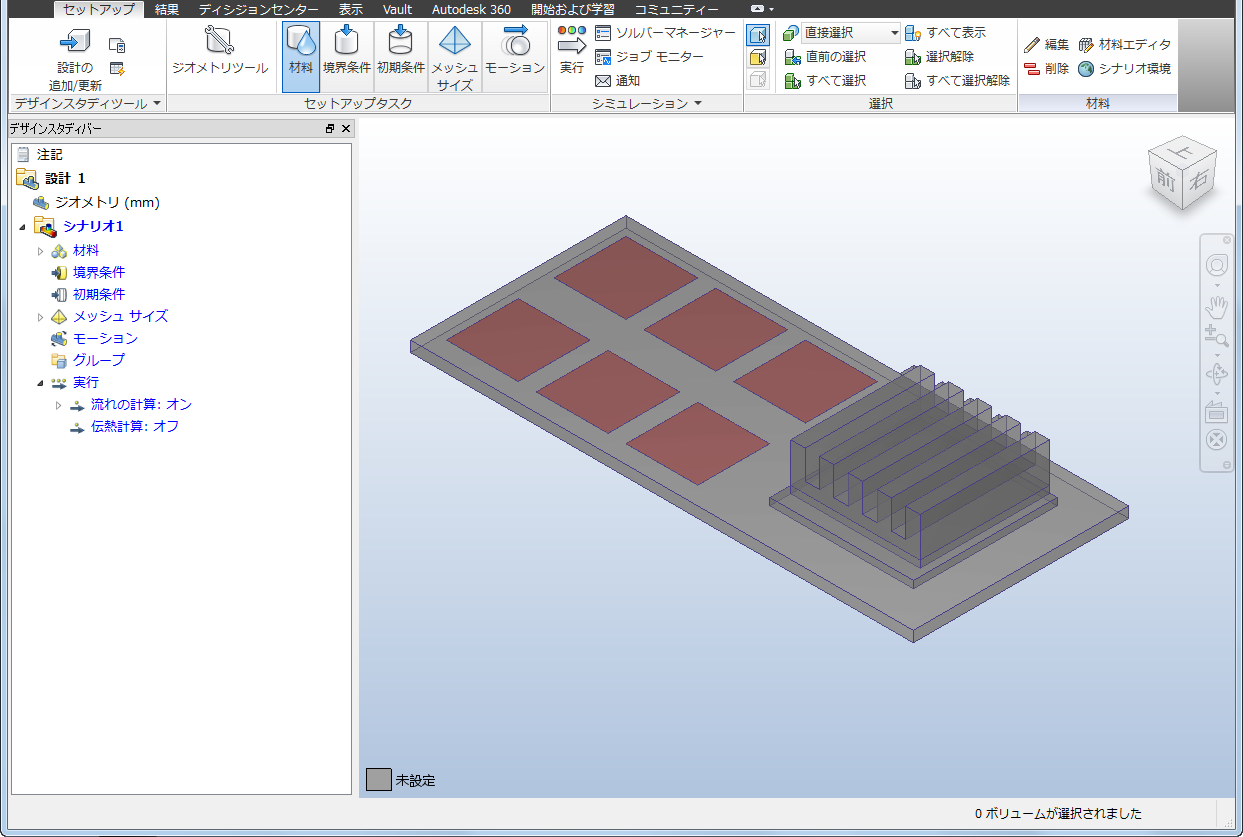This screenshot has height=837, width=1243.
Task: Switch to 開始および学習 tab
Action: (573, 9)
